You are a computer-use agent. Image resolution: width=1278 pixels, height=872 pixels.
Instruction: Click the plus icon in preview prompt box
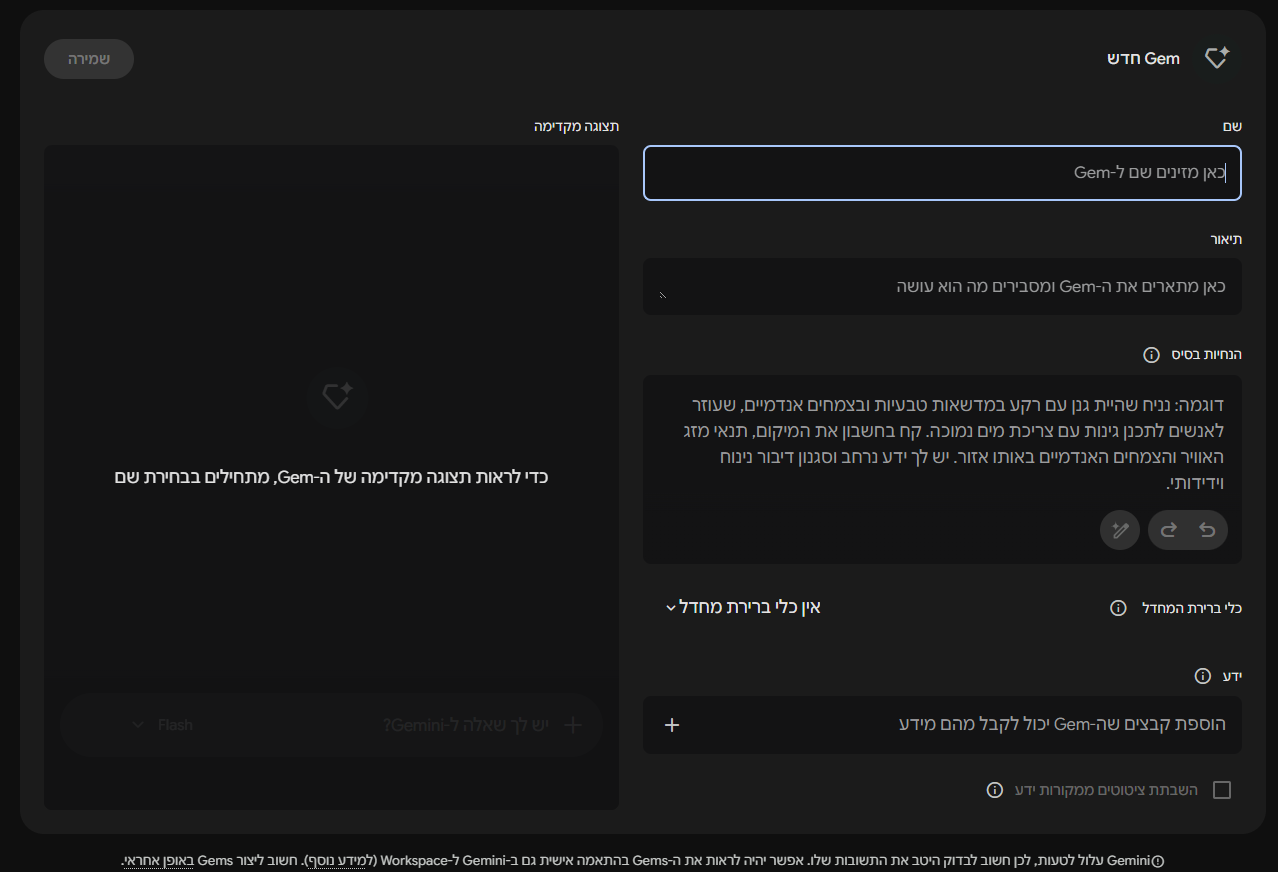[x=573, y=725]
